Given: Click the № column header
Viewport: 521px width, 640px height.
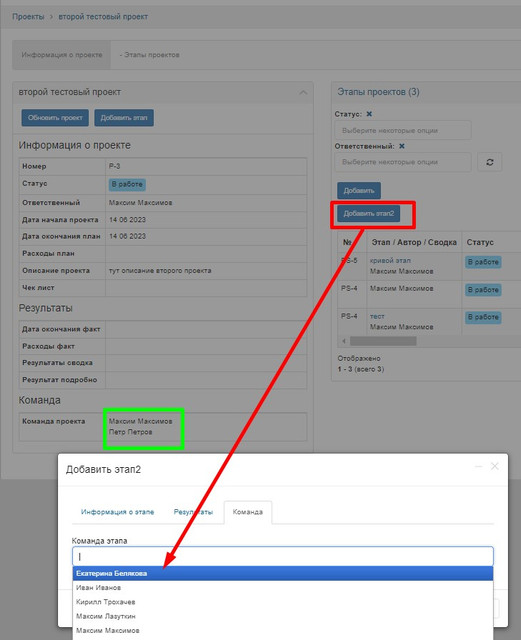Looking at the screenshot, I should tap(347, 242).
